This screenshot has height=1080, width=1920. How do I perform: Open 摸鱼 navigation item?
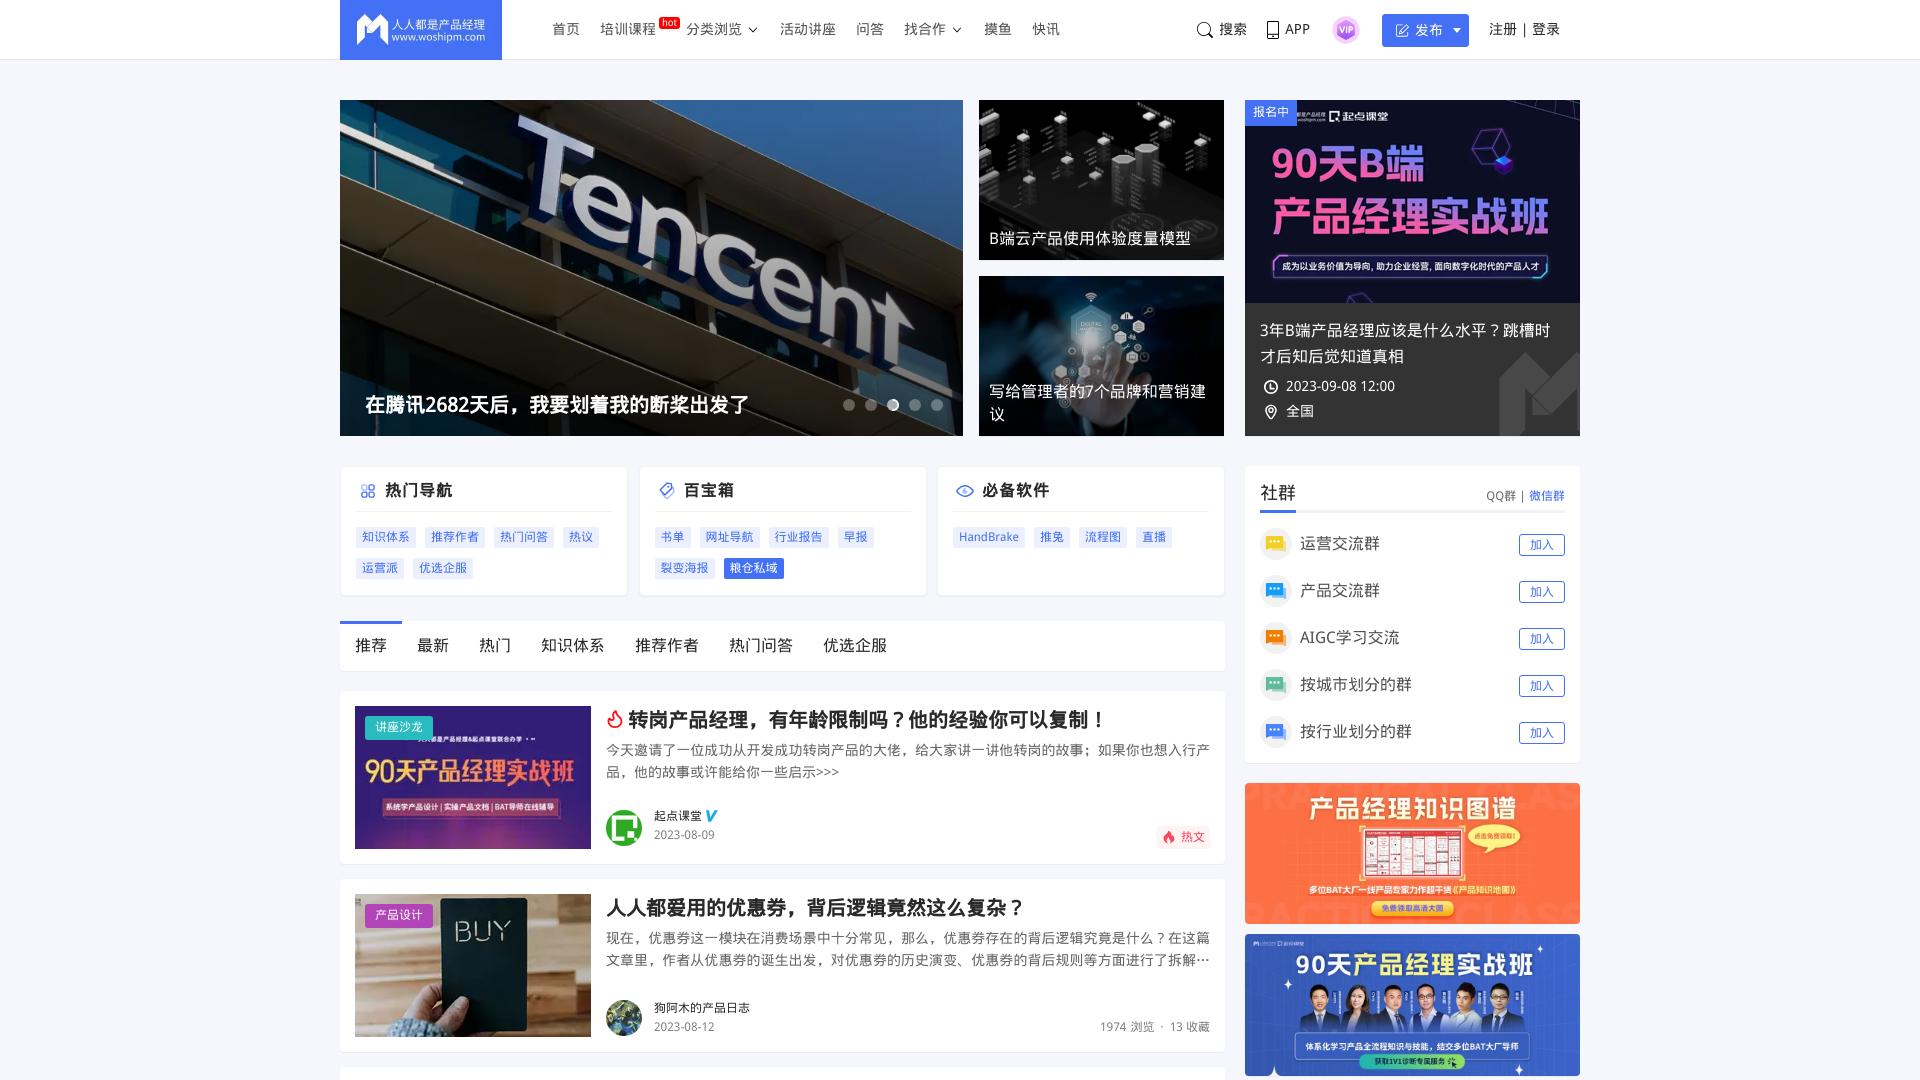tap(998, 30)
